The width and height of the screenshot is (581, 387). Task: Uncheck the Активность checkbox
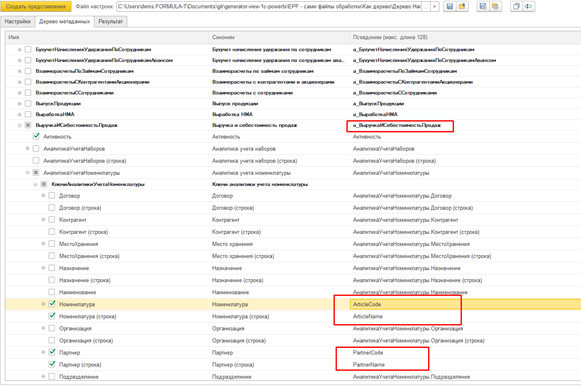tap(36, 136)
